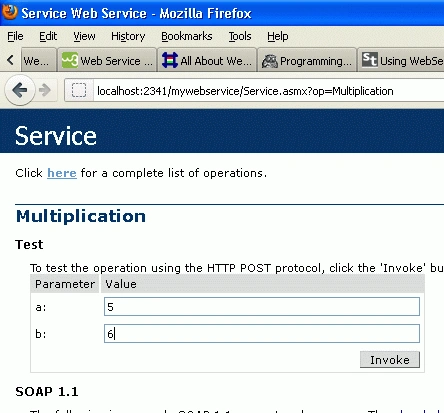Click the input field for parameter a
The height and width of the screenshot is (413, 444).
(262, 307)
